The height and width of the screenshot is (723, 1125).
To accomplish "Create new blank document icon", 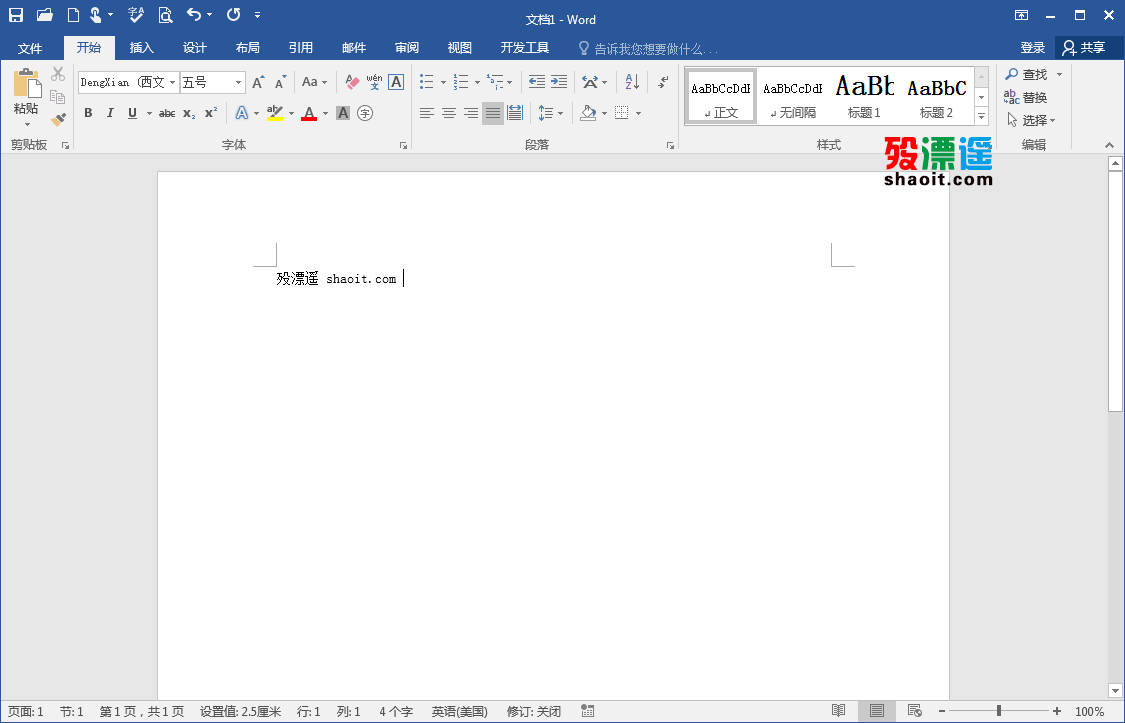I will [x=72, y=14].
